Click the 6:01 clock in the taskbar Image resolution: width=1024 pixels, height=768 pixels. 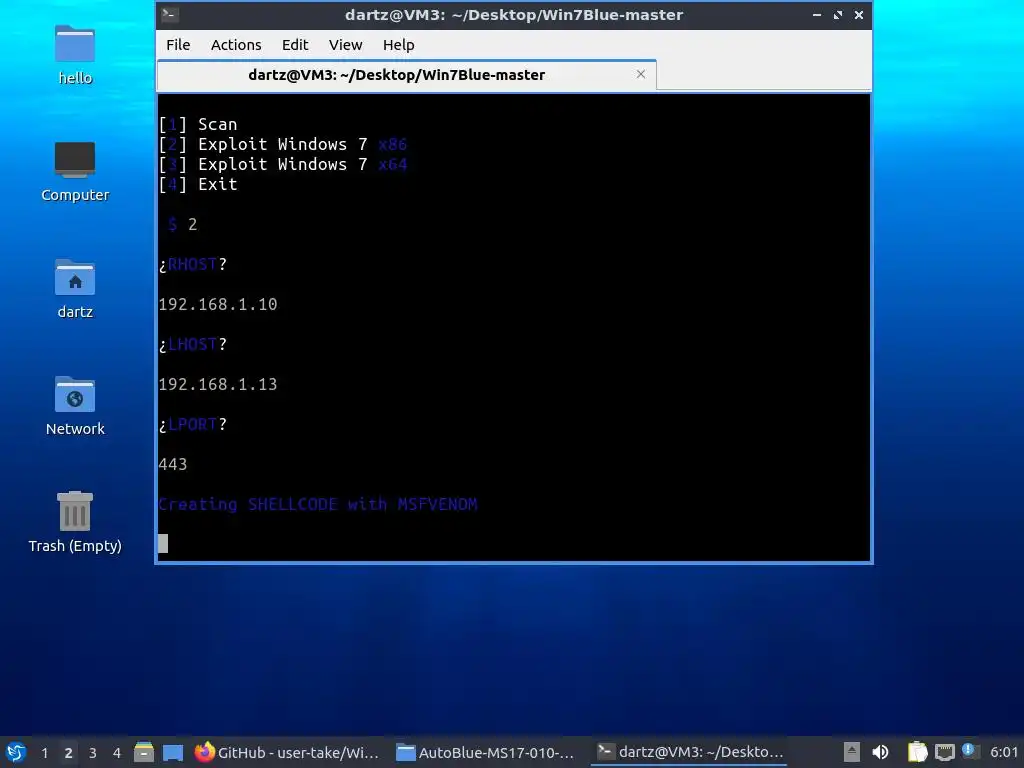click(x=1003, y=752)
